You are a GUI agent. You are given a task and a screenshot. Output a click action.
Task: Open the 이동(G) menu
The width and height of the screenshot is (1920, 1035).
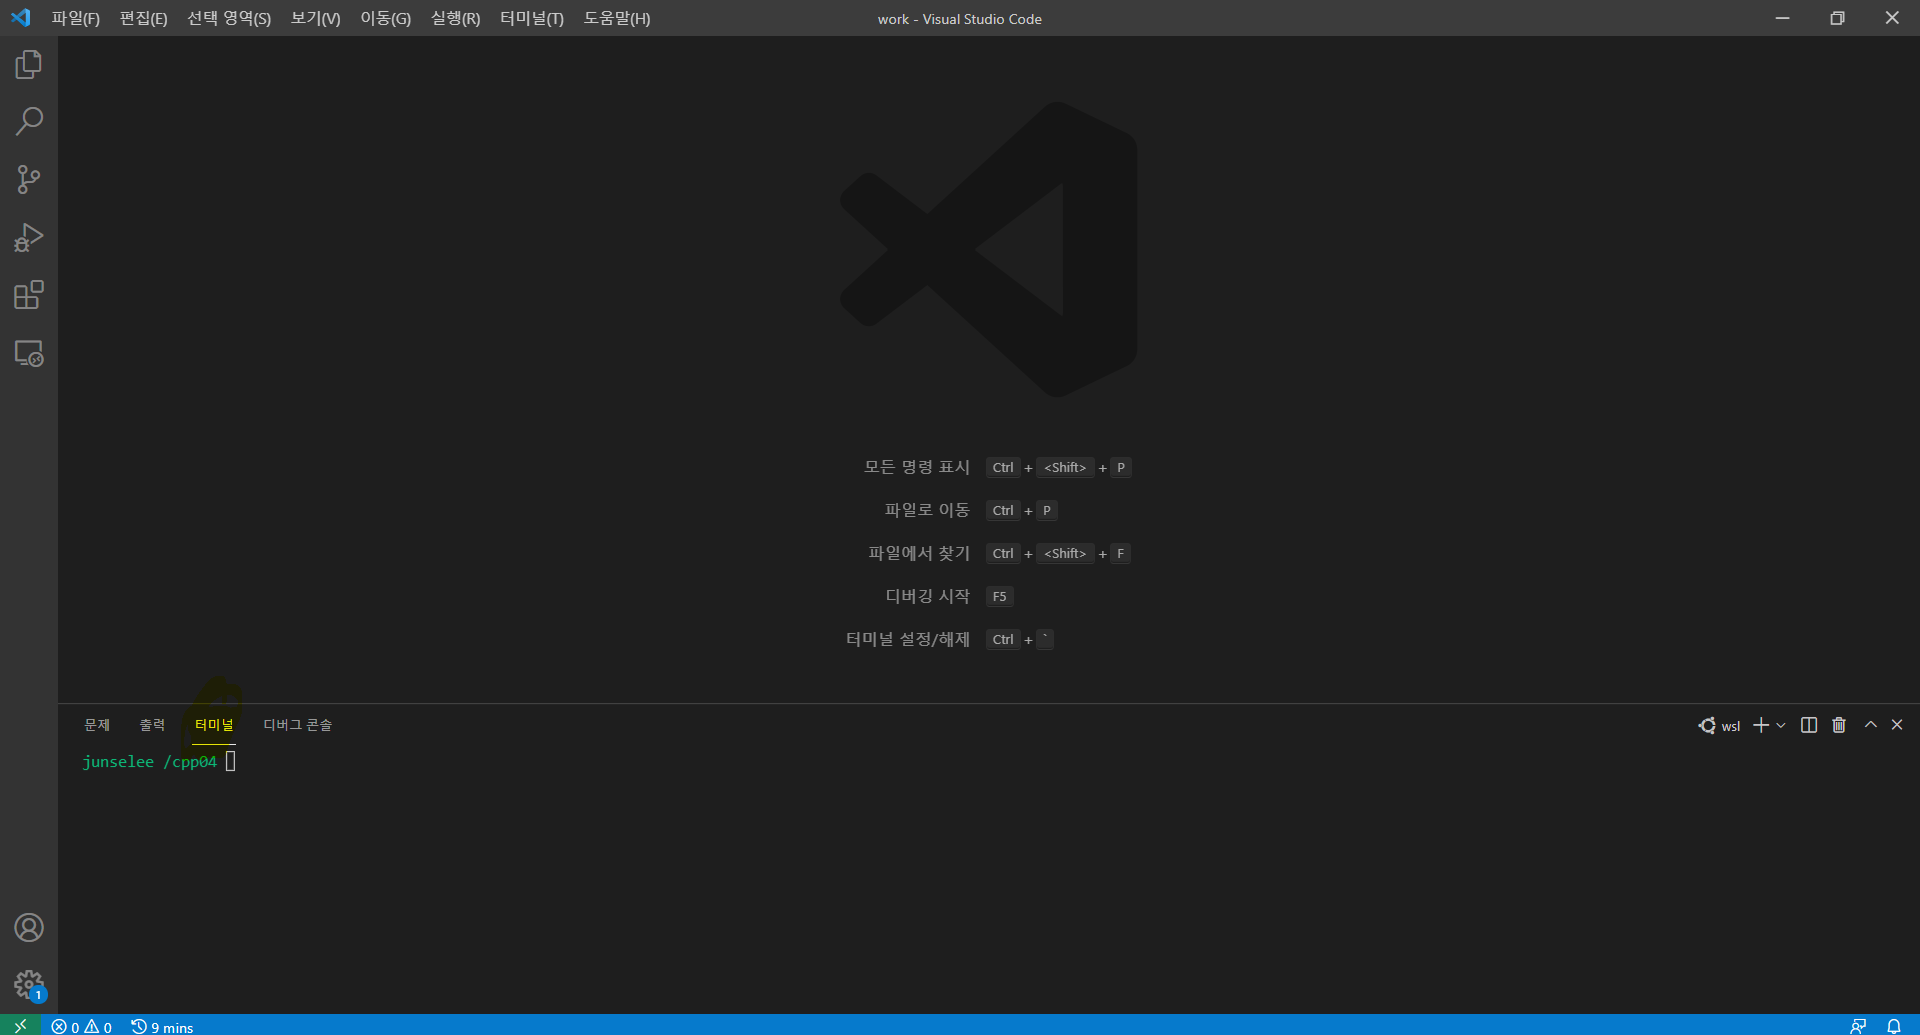[x=386, y=19]
